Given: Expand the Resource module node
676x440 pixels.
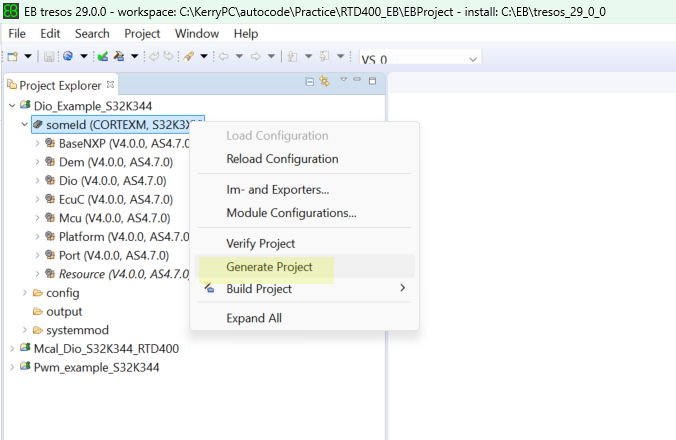Looking at the screenshot, I should click(37, 274).
